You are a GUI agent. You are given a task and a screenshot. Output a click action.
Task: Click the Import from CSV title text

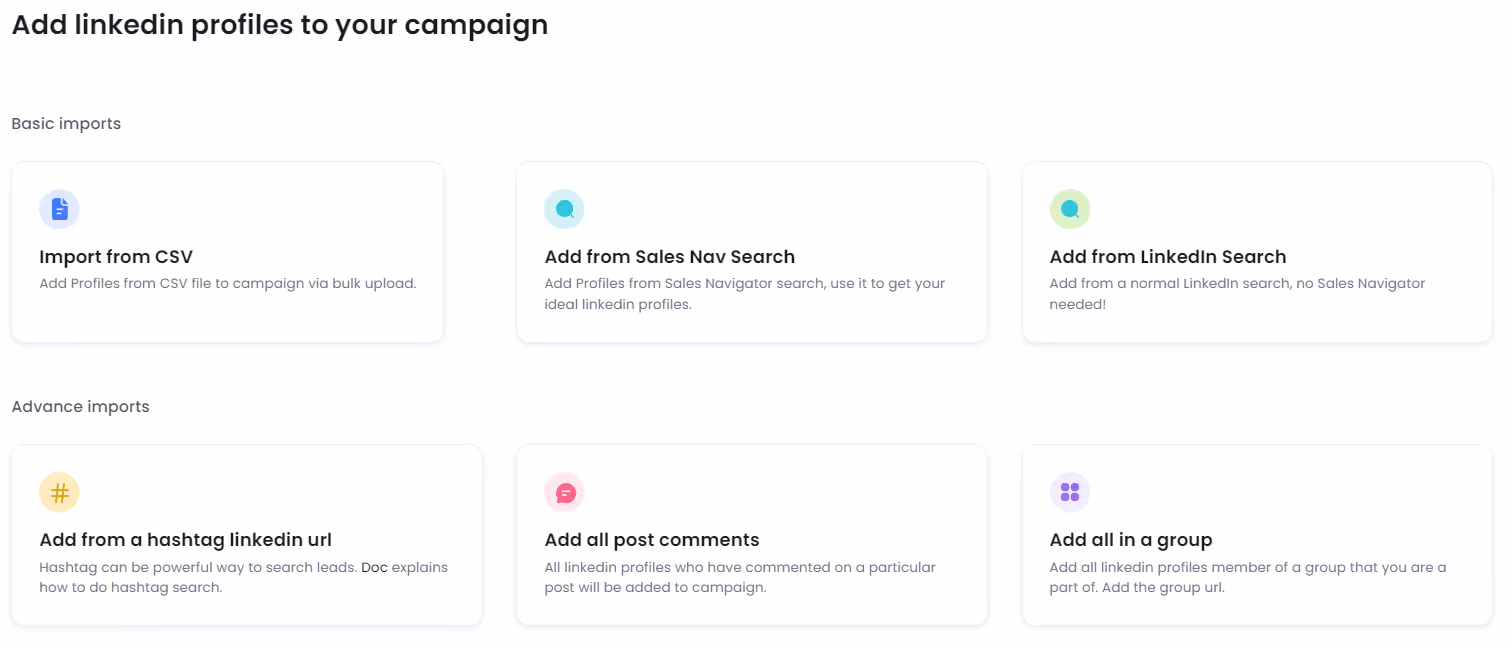pos(115,256)
